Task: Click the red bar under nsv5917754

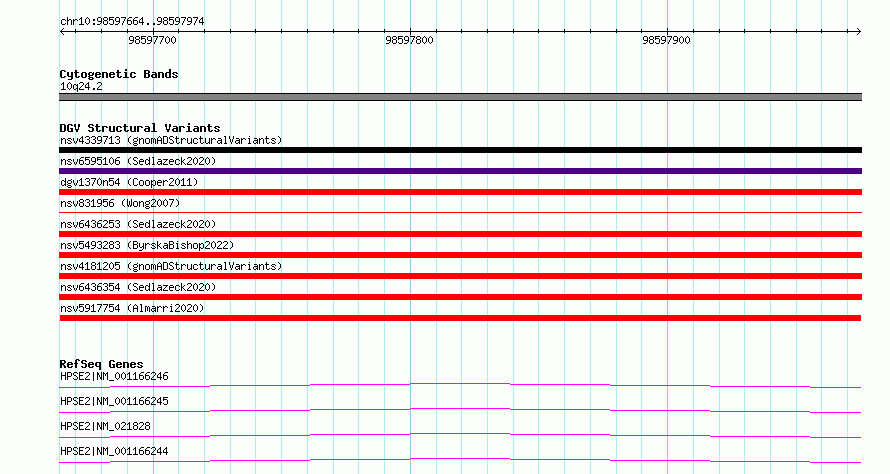Action: [x=460, y=318]
